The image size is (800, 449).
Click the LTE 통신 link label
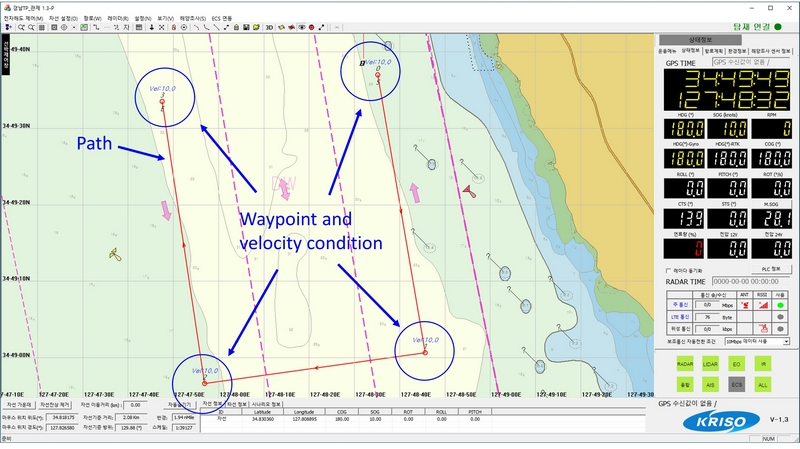click(x=680, y=317)
